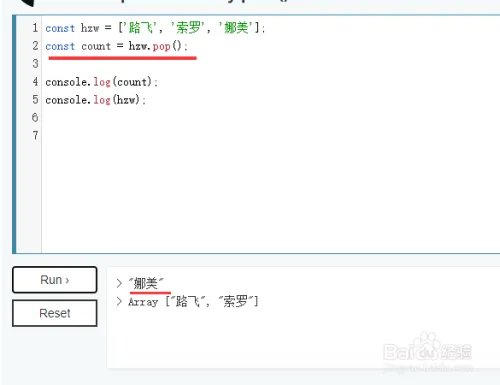Click the 'pop' method name in code
The image size is (500, 385).
coord(162,46)
